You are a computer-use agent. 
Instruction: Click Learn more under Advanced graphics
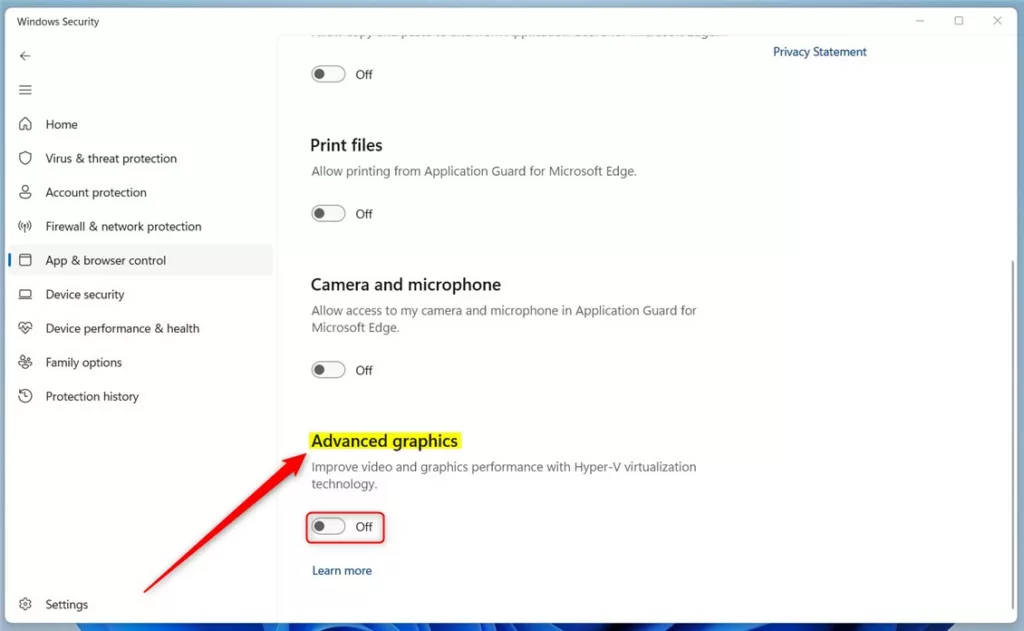coord(342,570)
